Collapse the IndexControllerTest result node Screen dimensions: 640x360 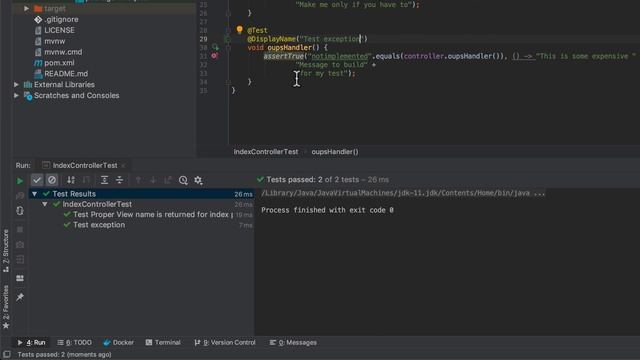pyautogui.click(x=44, y=204)
